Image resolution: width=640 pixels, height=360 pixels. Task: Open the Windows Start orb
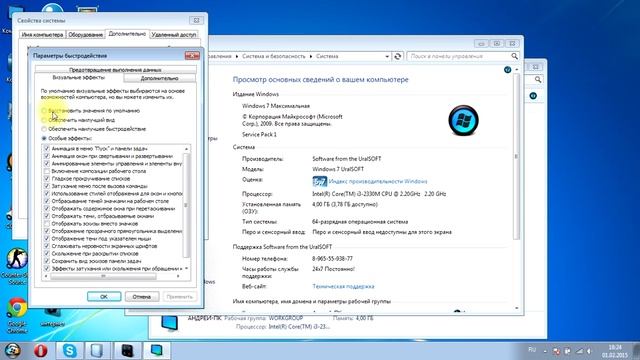pyautogui.click(x=12, y=350)
